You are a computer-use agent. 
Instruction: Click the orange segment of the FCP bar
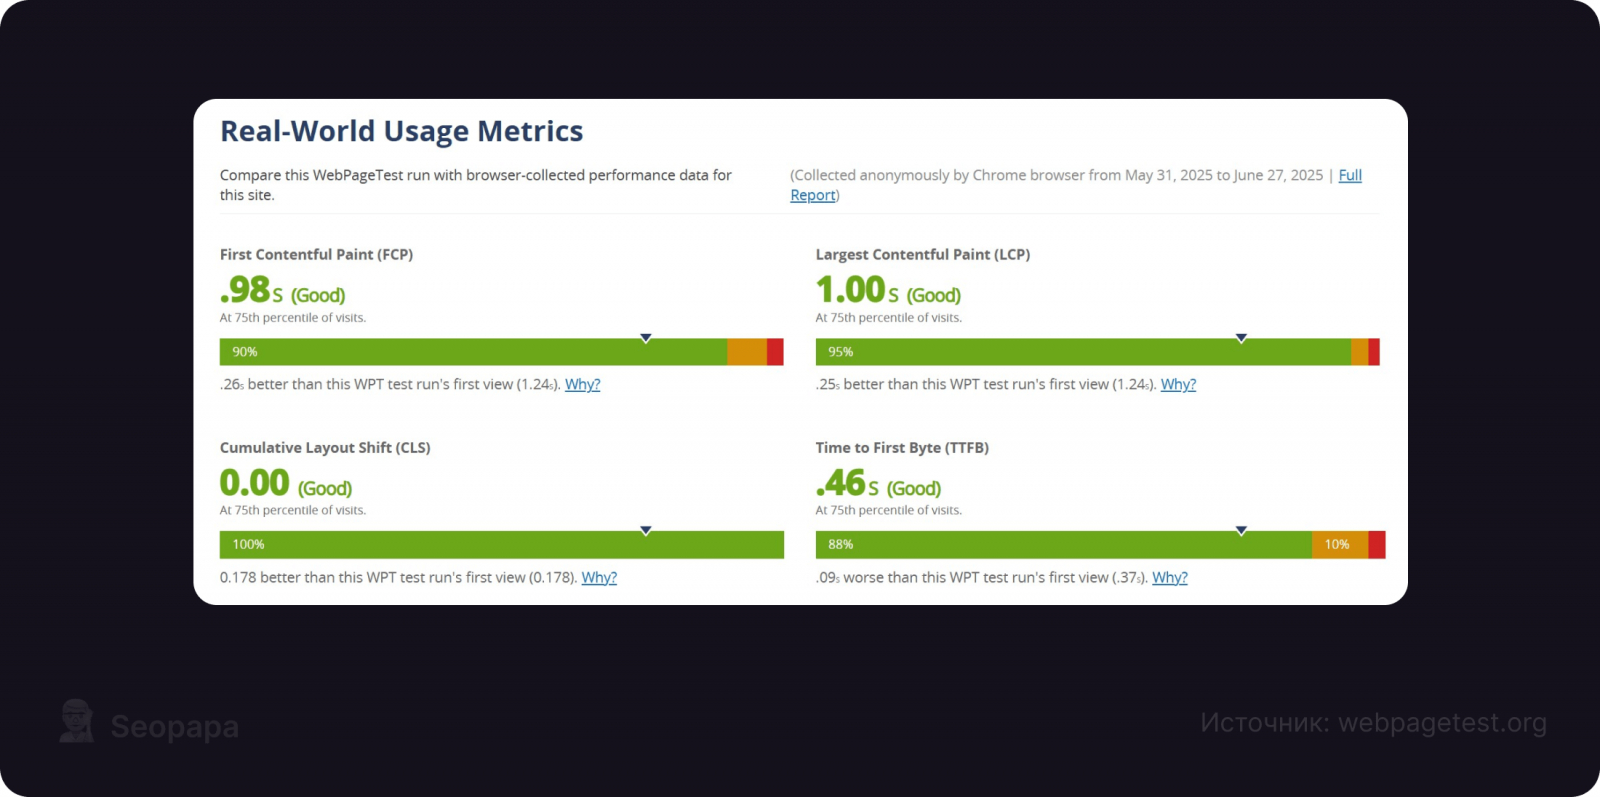coord(747,352)
